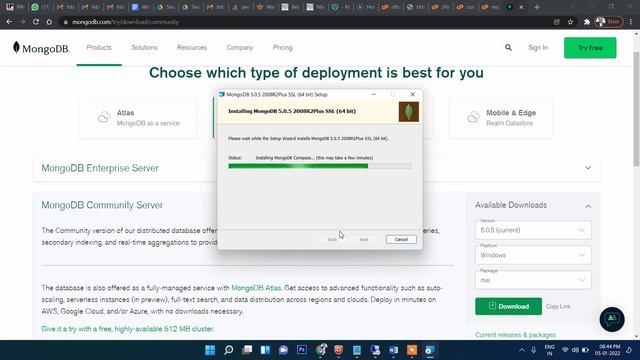The image size is (640, 360).
Task: Open the Products menu
Action: [99, 48]
